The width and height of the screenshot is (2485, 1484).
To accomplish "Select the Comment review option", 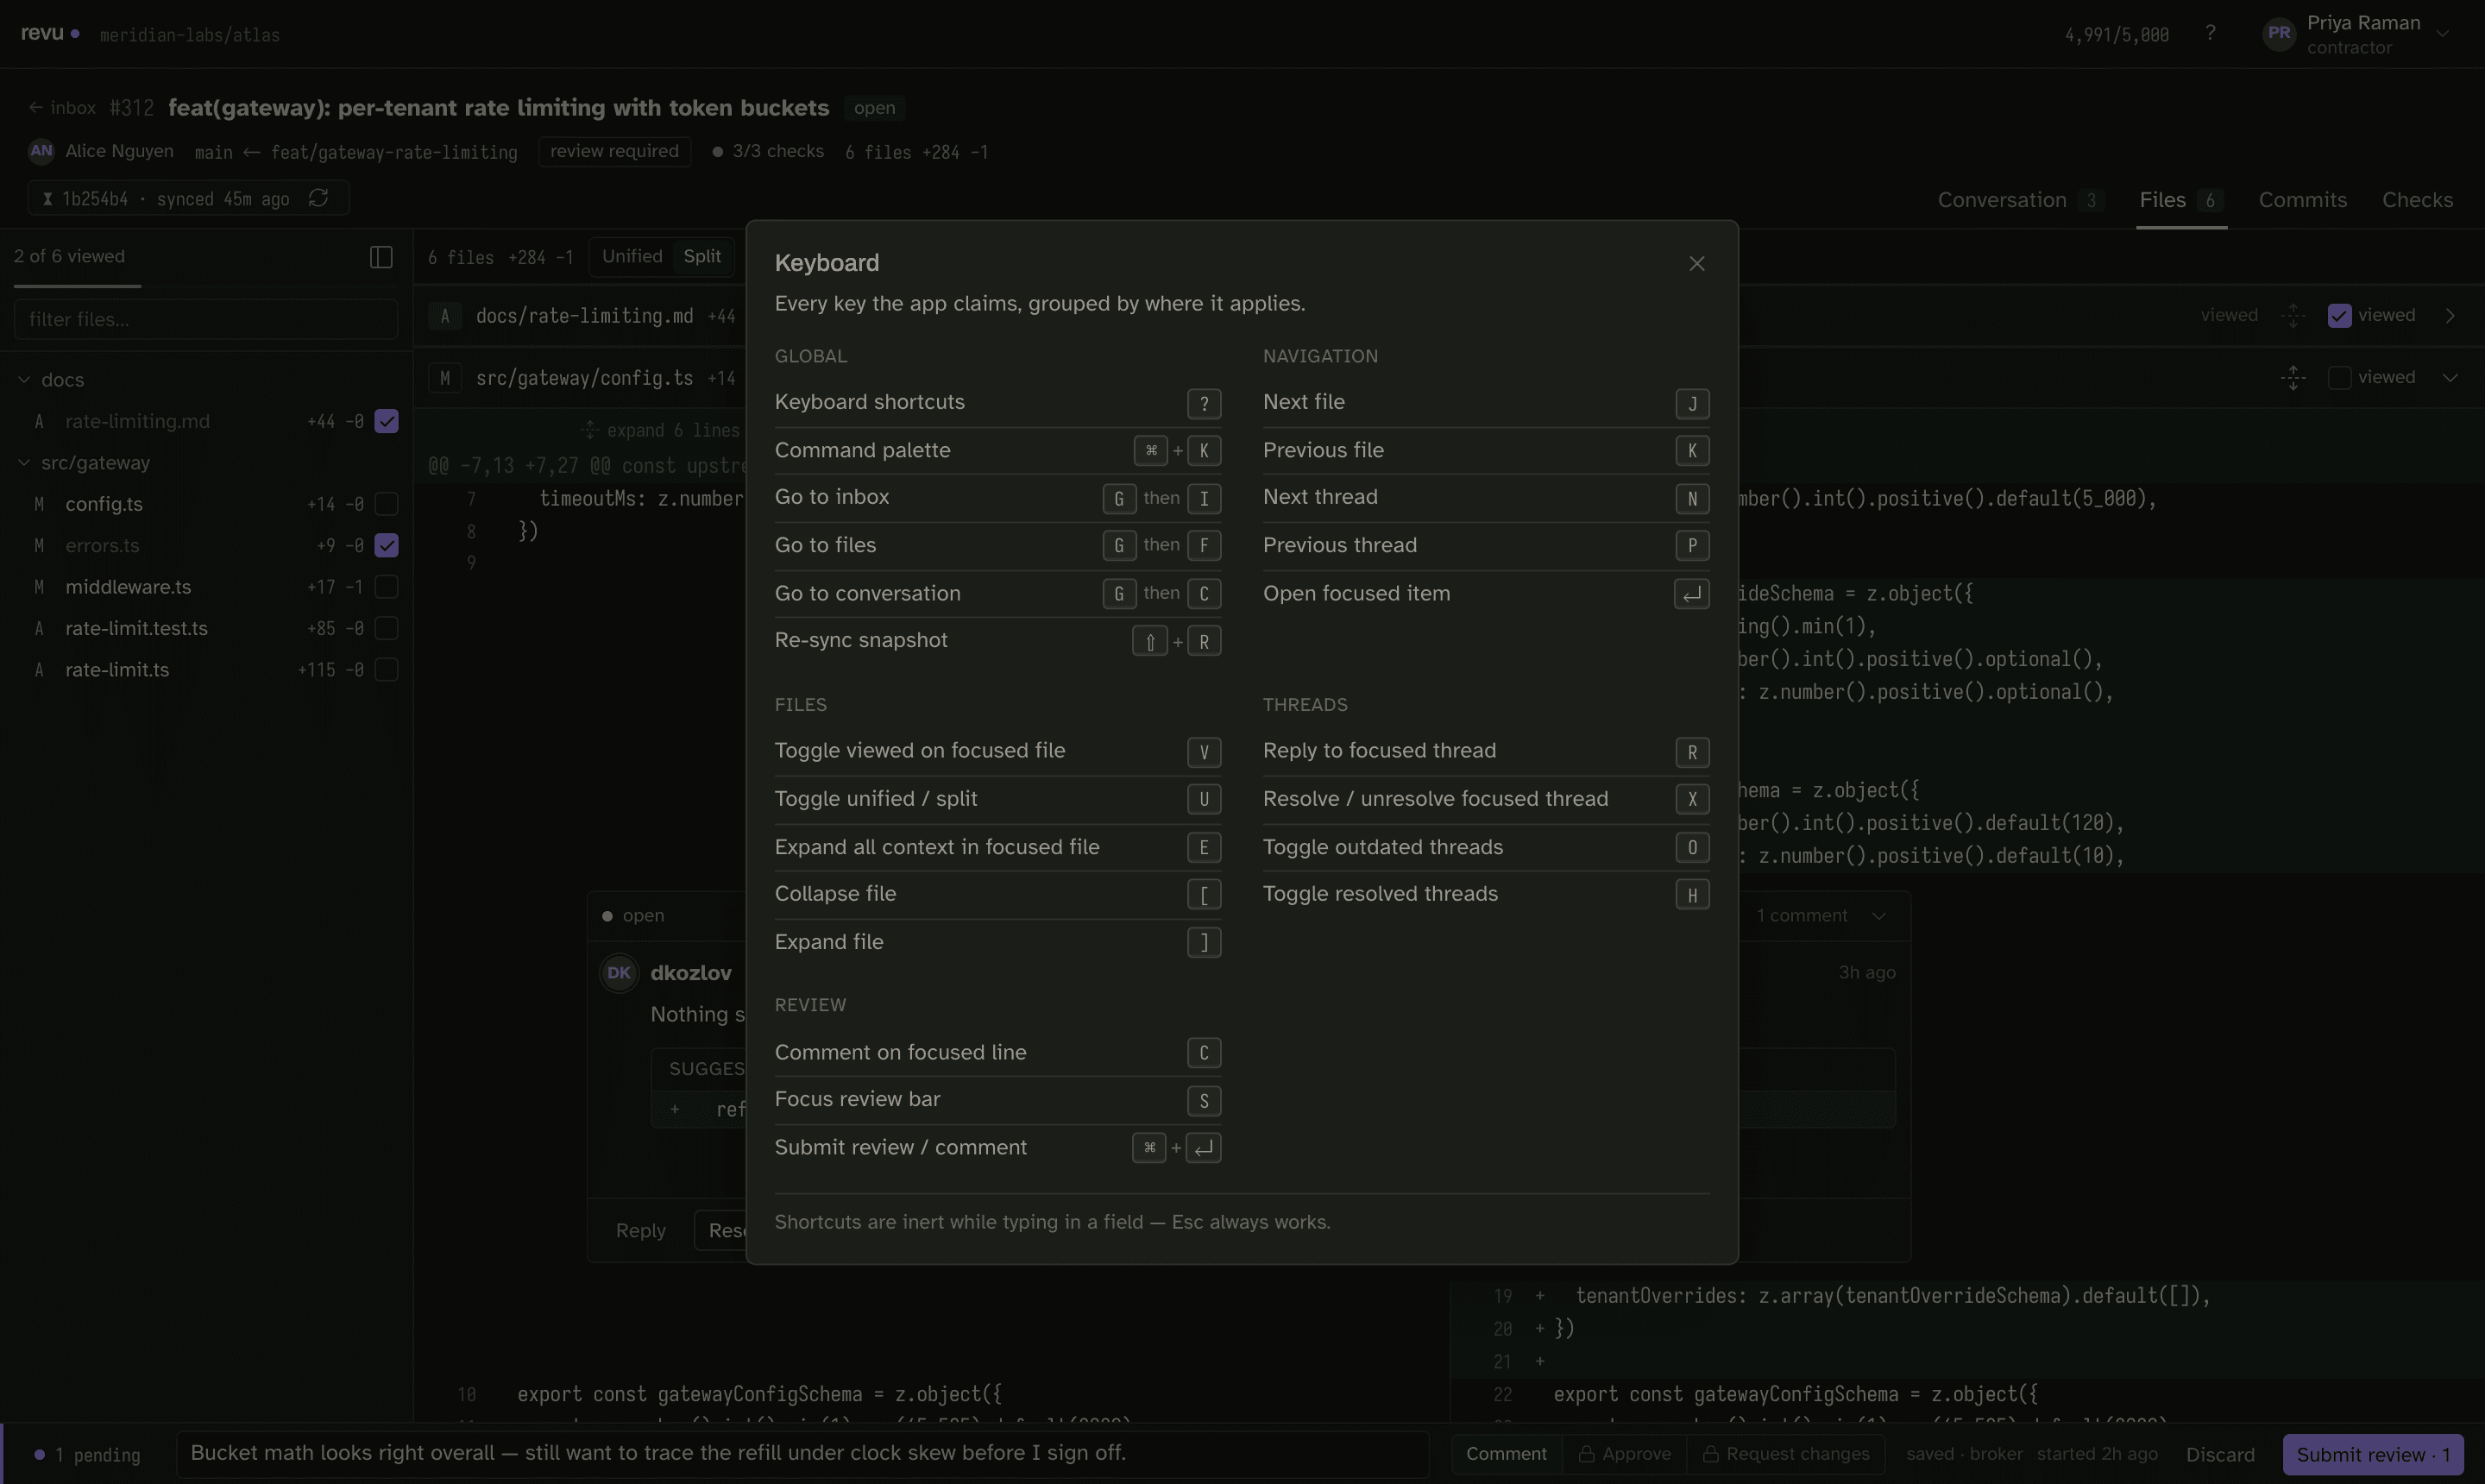I will pyautogui.click(x=1506, y=1455).
